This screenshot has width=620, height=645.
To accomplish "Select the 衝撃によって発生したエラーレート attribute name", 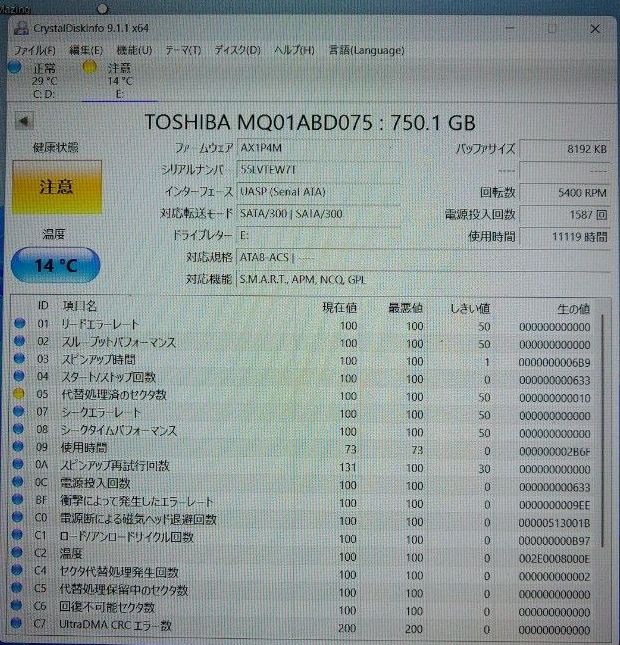I will pyautogui.click(x=137, y=501).
